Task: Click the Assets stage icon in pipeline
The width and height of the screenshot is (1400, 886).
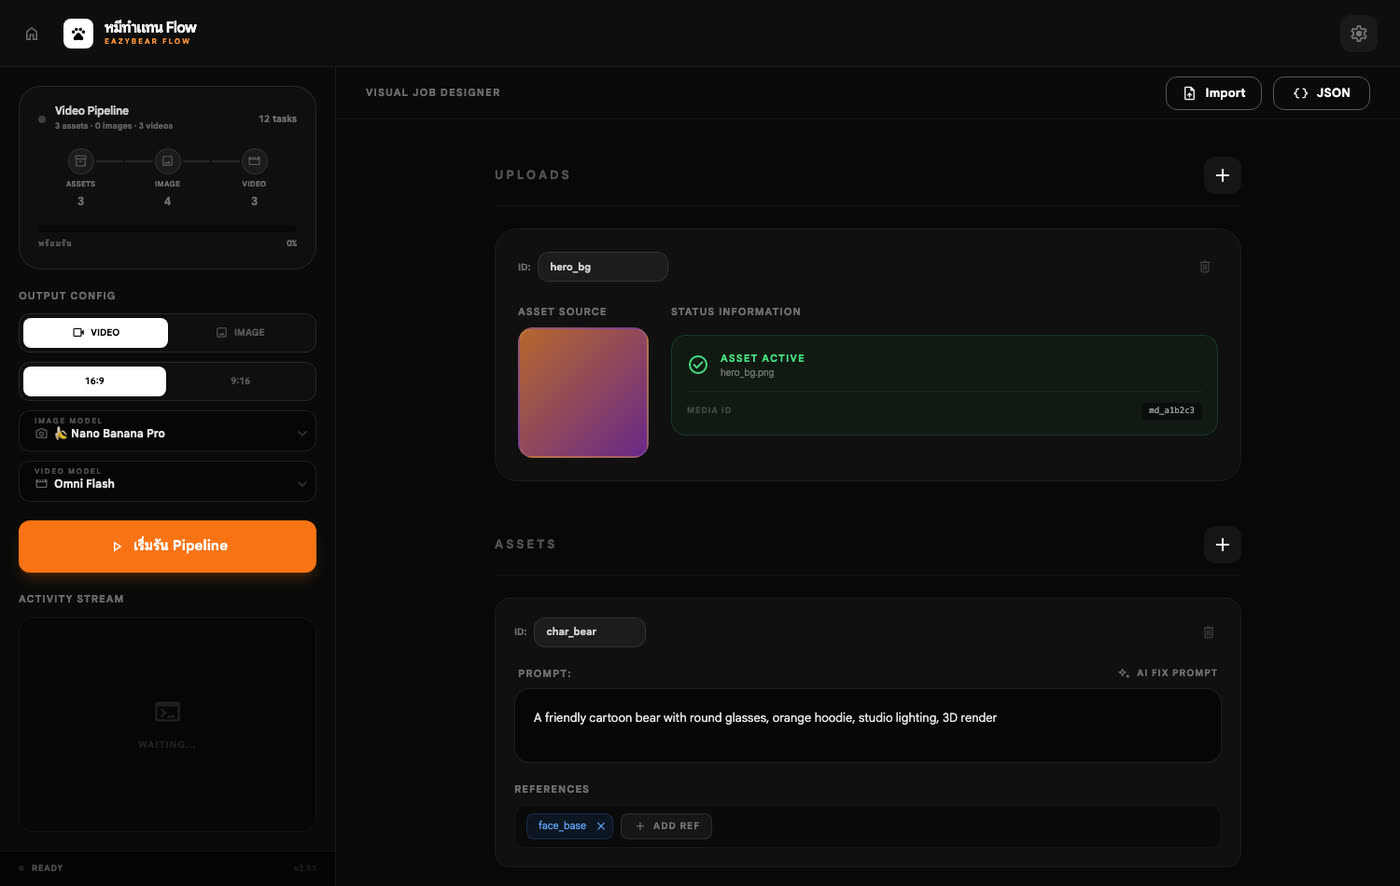Action: click(81, 161)
